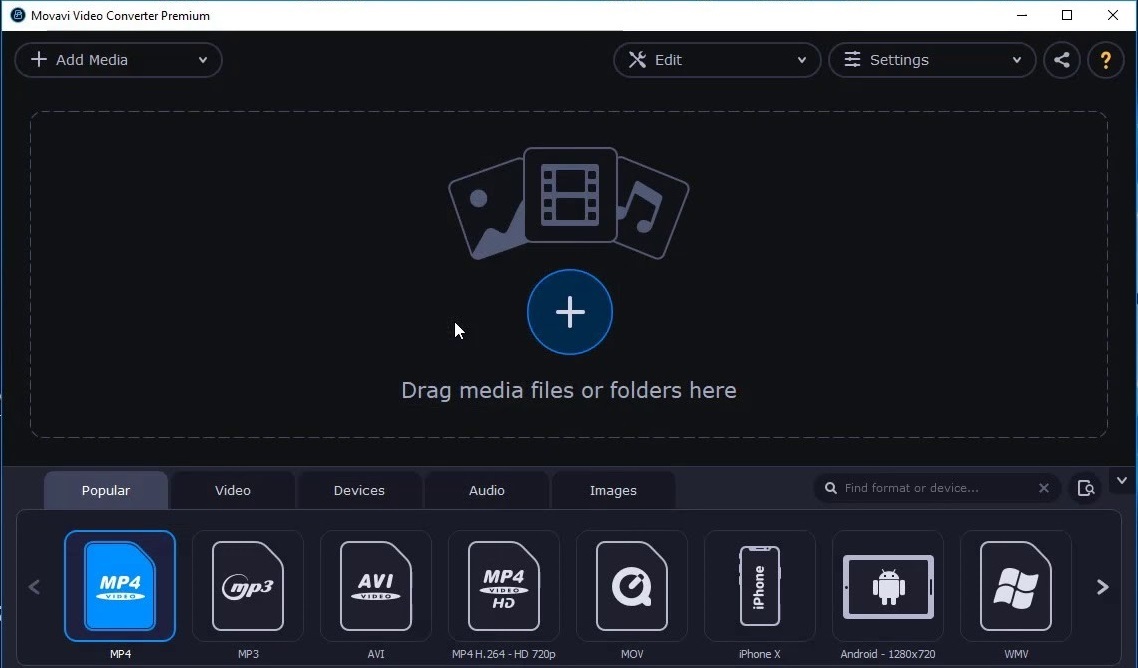Viewport: 1138px width, 668px height.
Task: Click 'Drag media files or folders here' text
Action: pyautogui.click(x=569, y=390)
